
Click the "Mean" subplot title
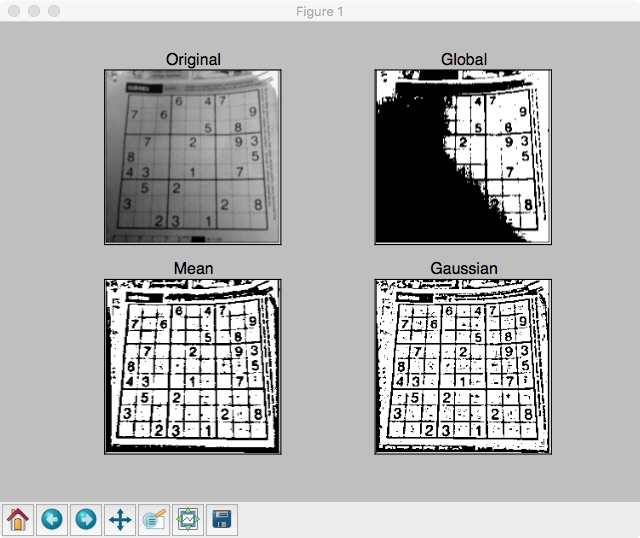point(193,269)
